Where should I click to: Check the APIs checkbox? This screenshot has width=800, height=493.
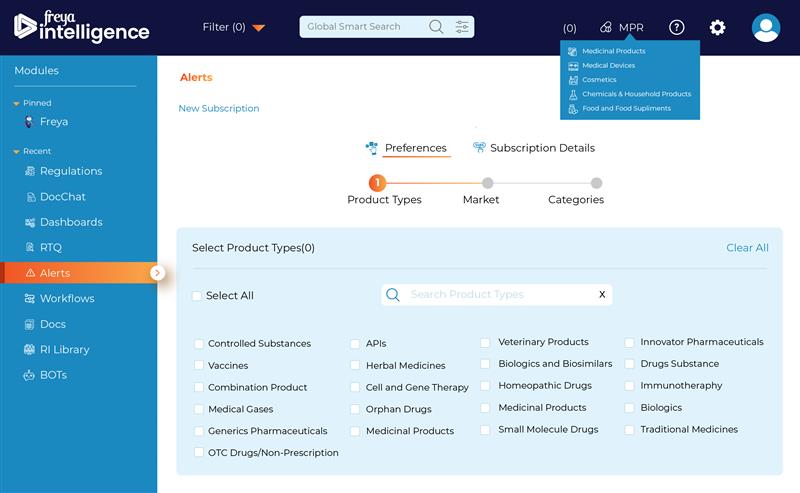(355, 344)
